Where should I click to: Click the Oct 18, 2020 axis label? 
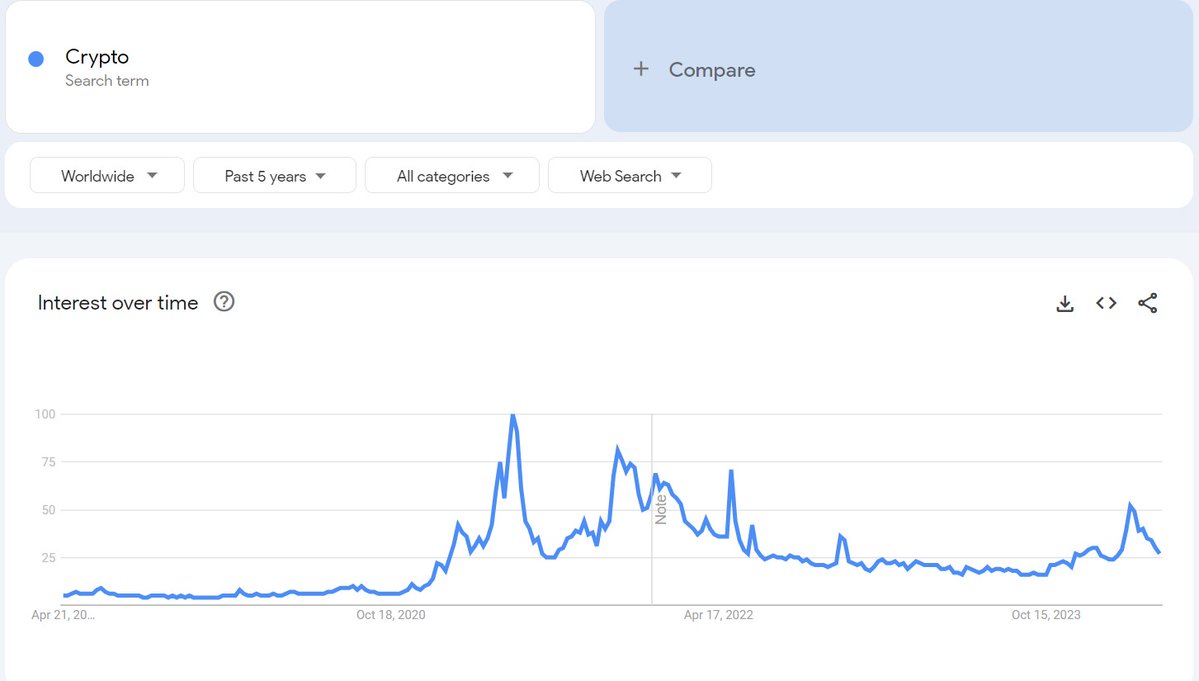(391, 615)
